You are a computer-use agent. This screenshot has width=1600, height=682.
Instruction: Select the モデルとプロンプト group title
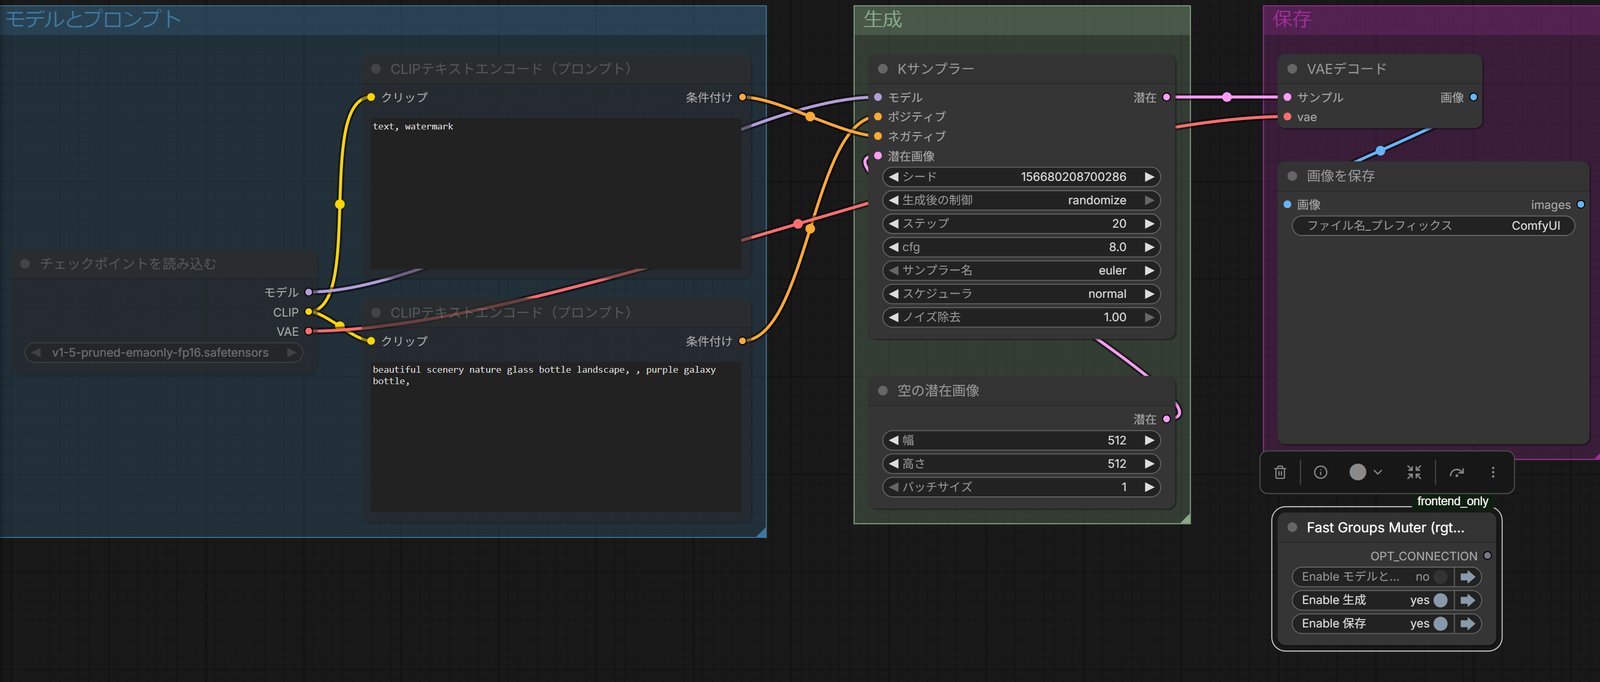point(93,19)
